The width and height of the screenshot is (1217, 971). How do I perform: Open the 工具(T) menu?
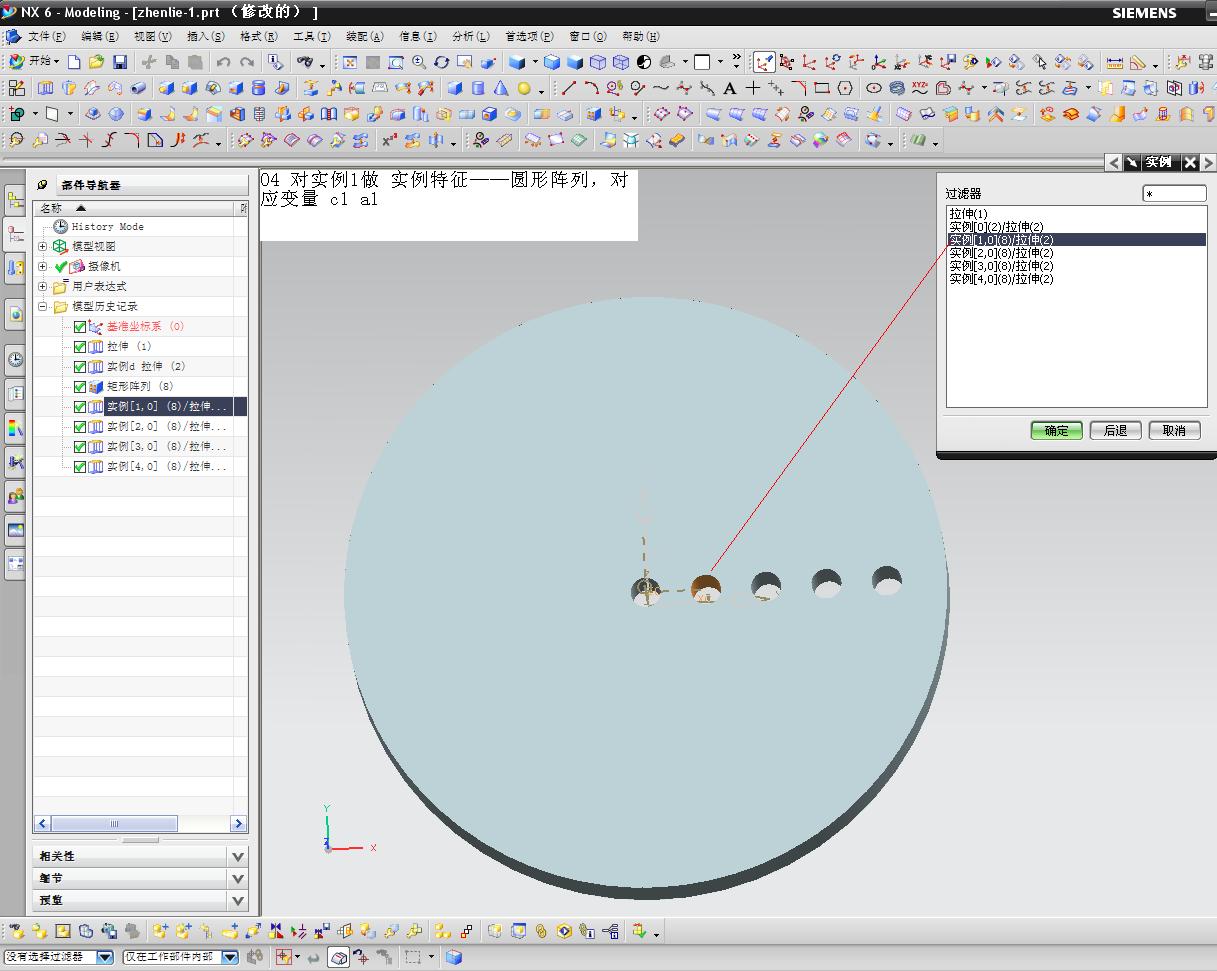pos(311,36)
